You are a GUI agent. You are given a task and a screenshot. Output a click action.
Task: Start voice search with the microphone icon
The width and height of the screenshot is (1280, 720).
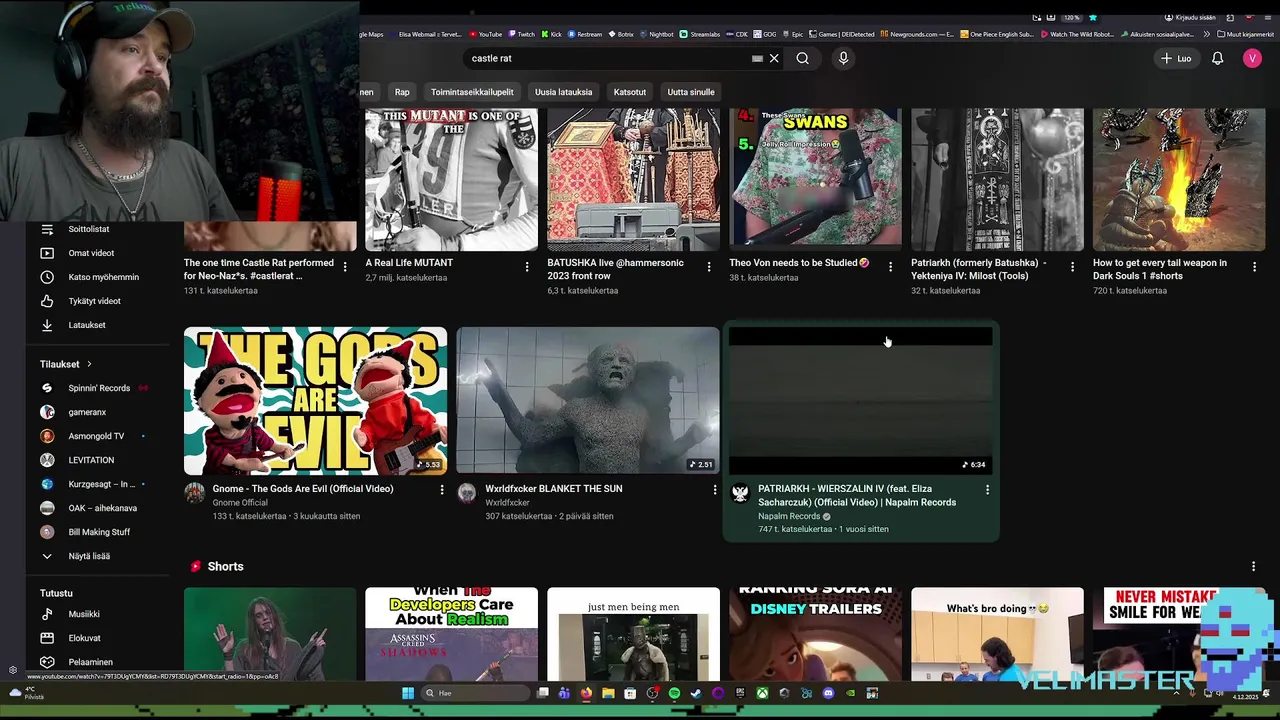tap(843, 58)
